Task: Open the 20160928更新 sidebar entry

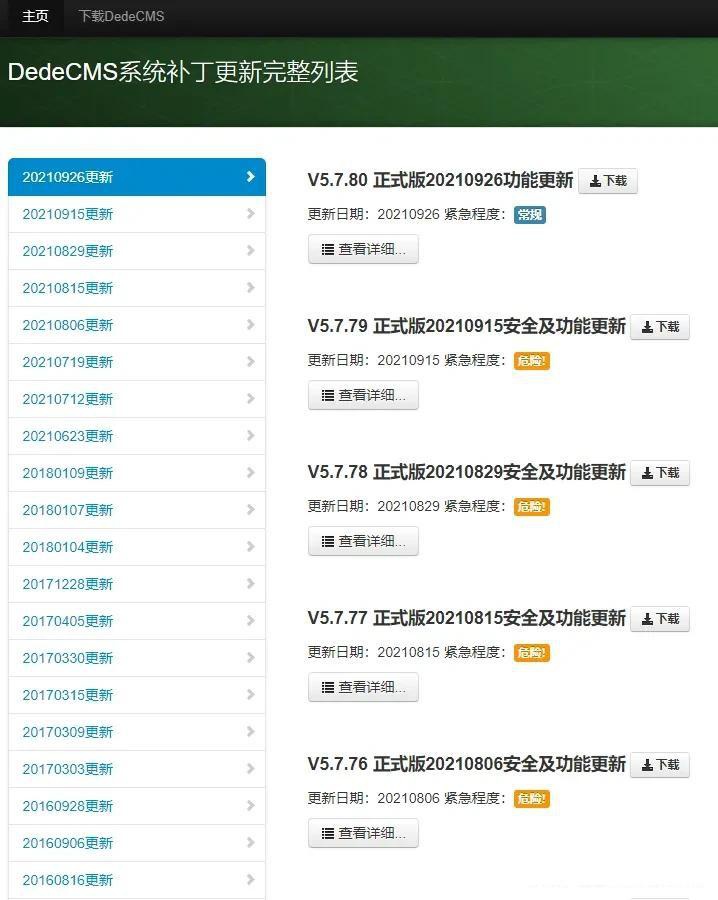Action: [137, 806]
